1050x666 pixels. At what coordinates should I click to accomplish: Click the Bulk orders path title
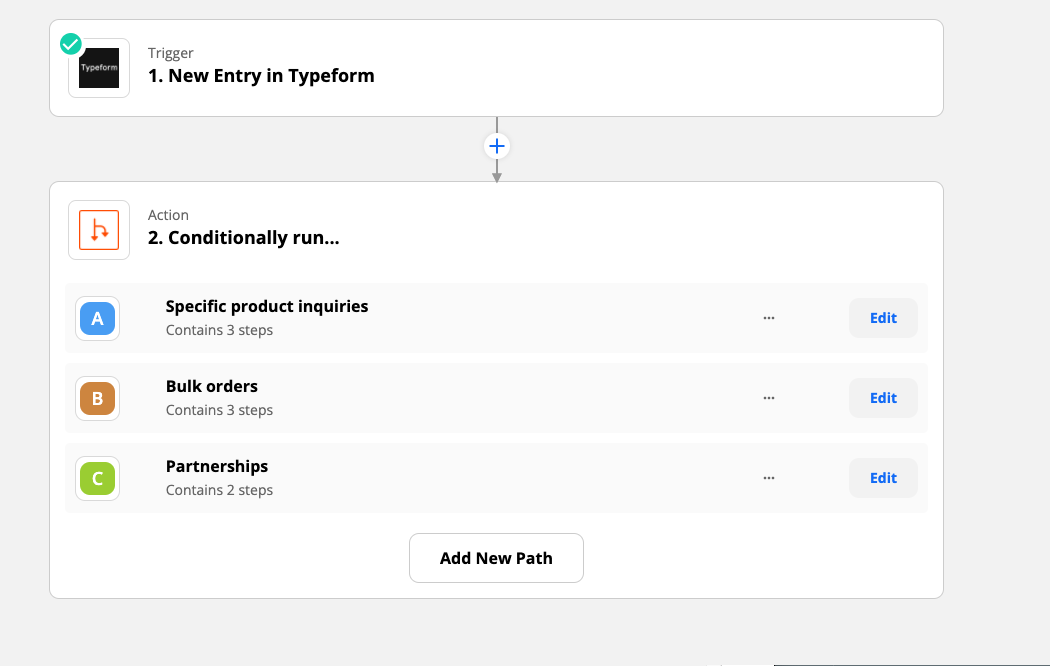[x=212, y=386]
